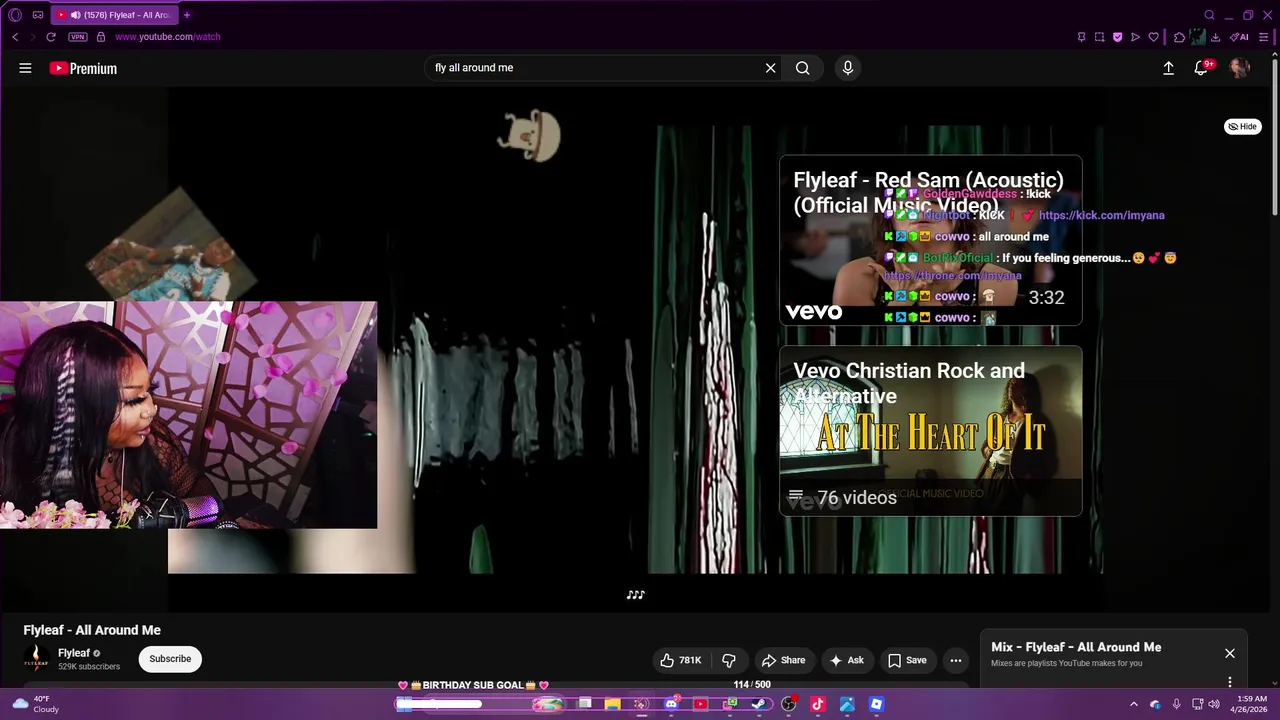
Task: Like the video with 781K likes
Action: (680, 660)
